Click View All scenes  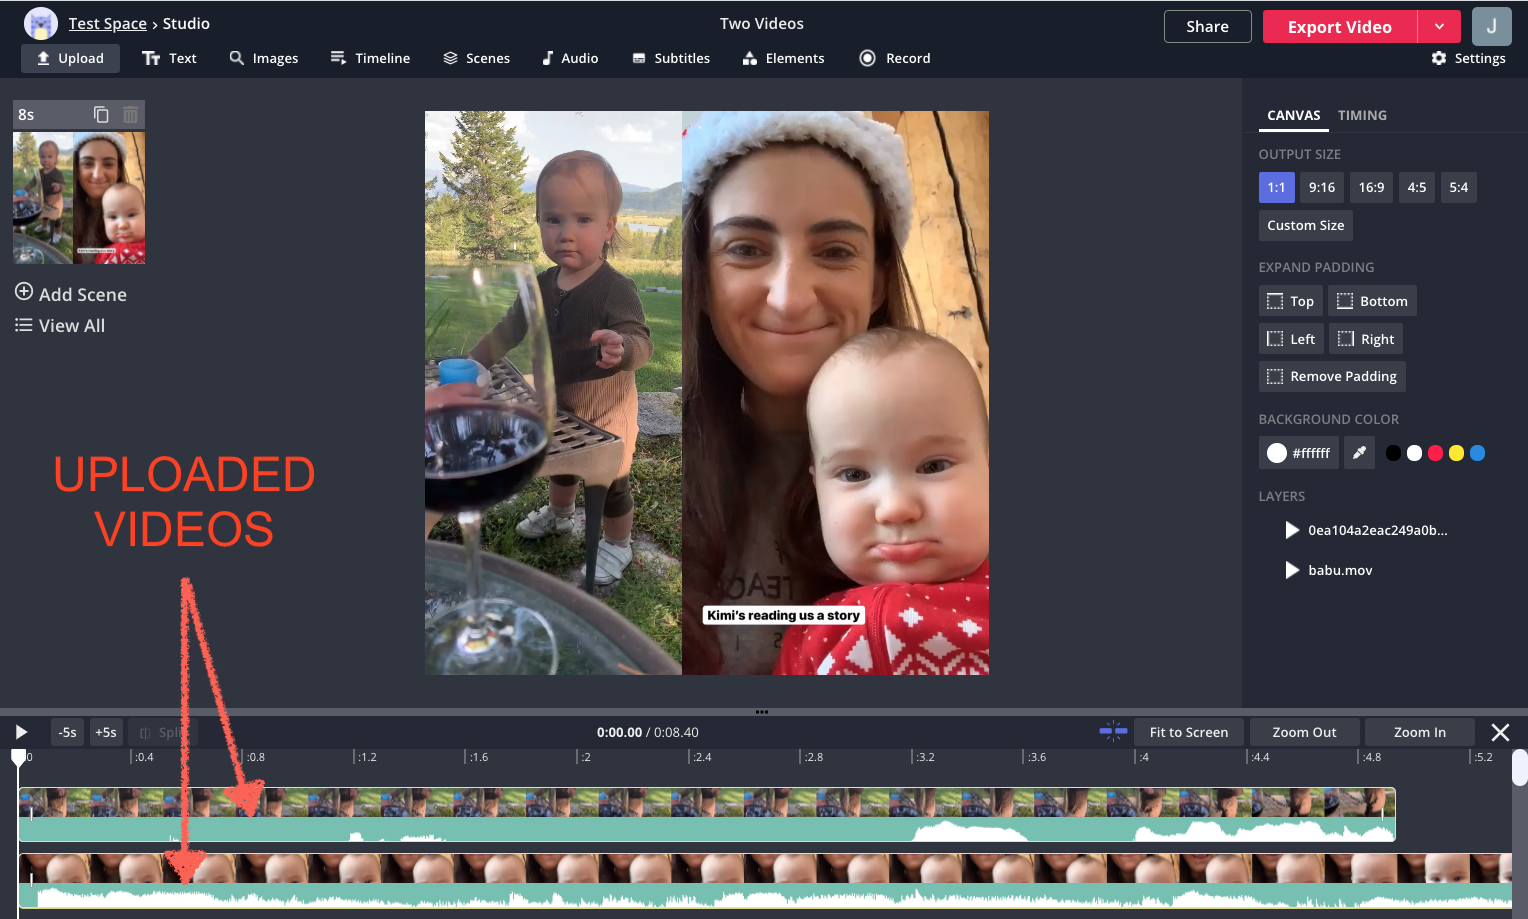point(60,325)
